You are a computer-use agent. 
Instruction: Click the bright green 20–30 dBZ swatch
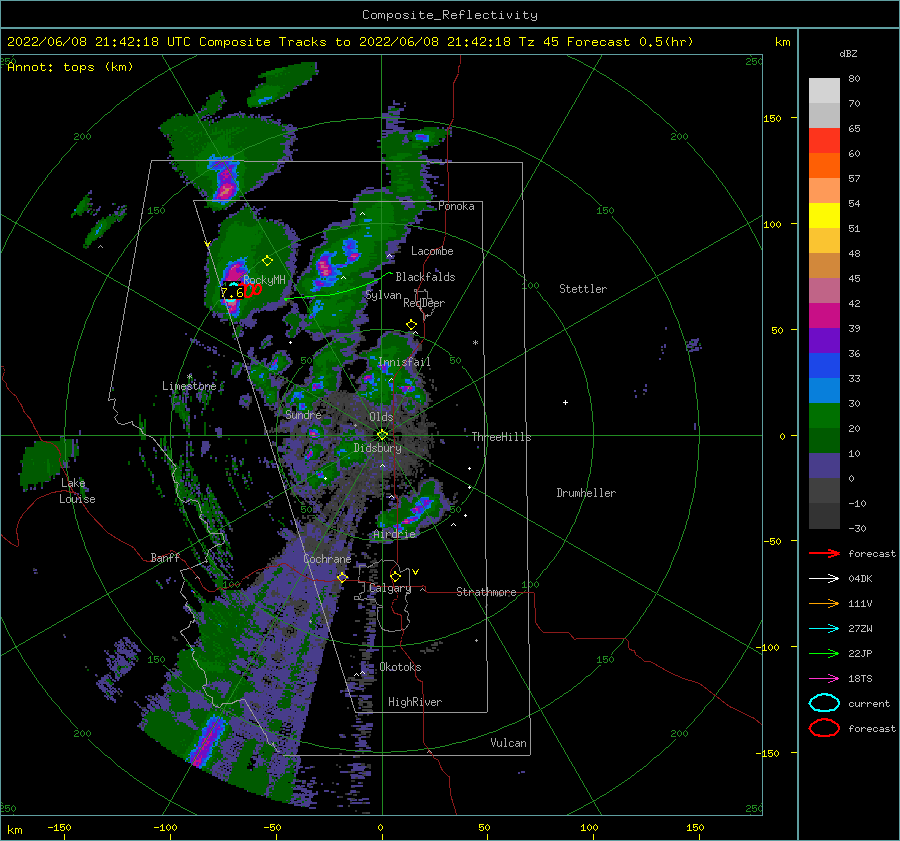coord(824,416)
